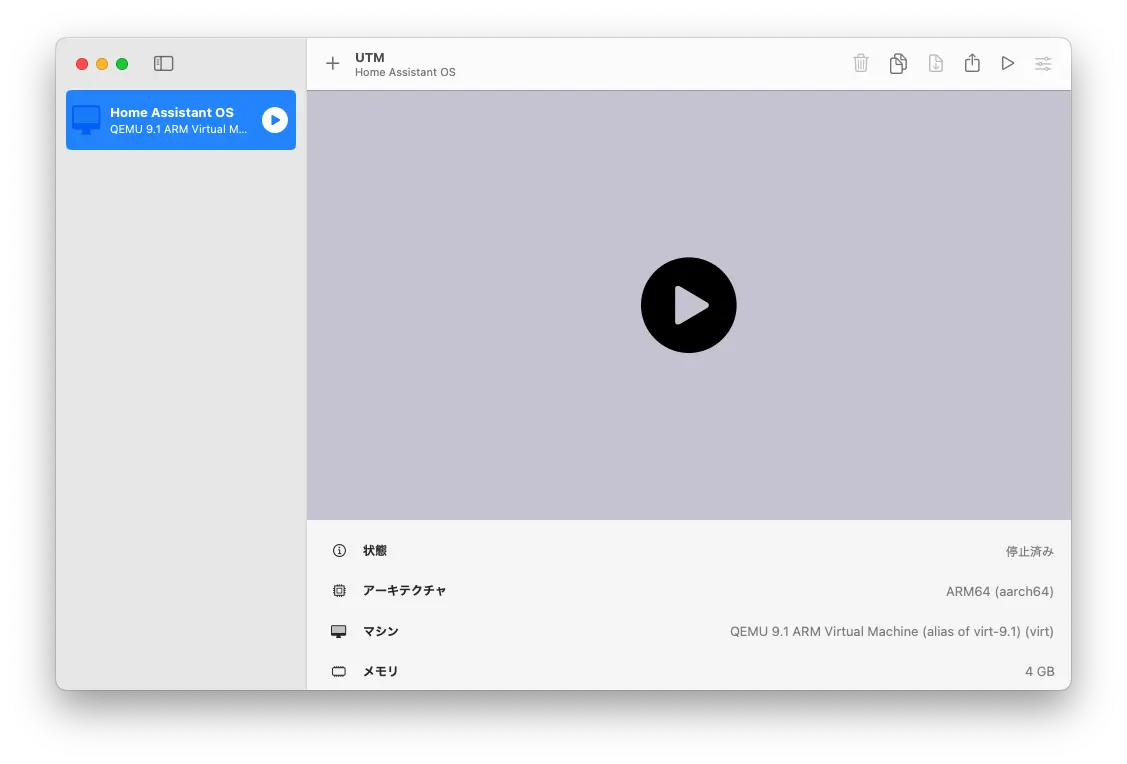Click the メモリ label
The height and width of the screenshot is (764, 1127).
380,671
